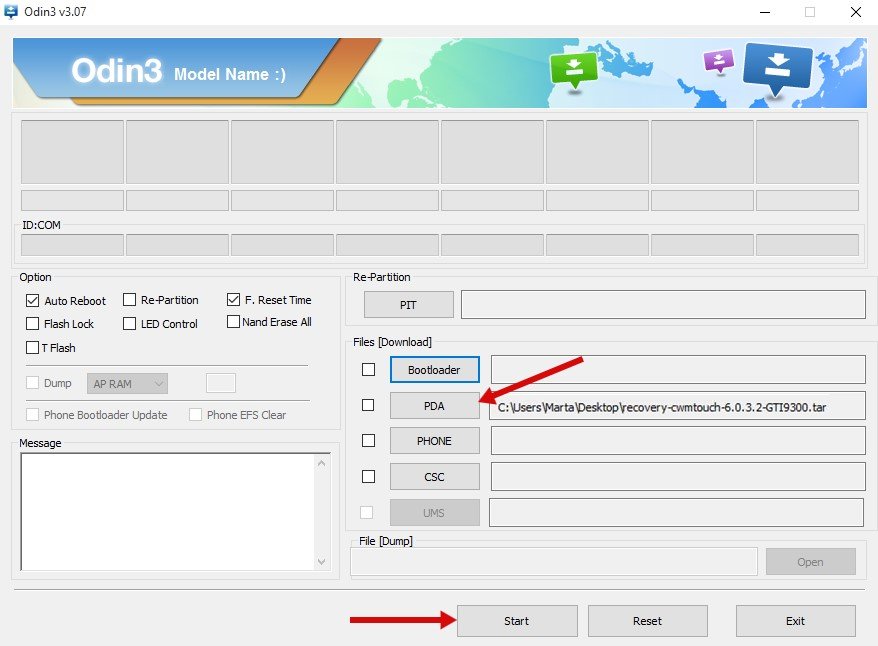878x646 pixels.
Task: Click the Reset button
Action: click(647, 621)
